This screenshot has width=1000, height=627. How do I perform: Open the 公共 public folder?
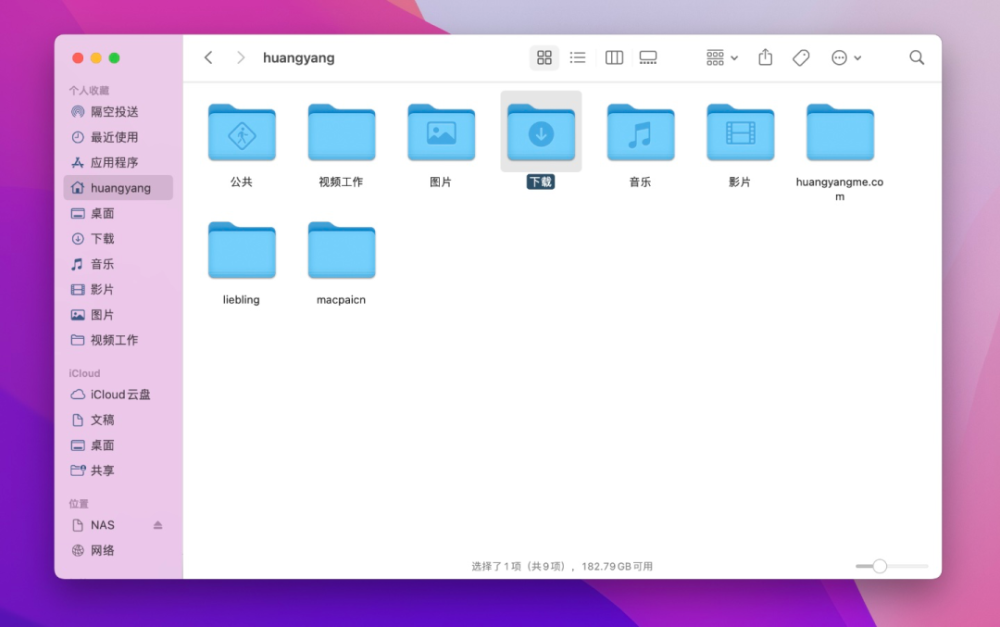241,133
